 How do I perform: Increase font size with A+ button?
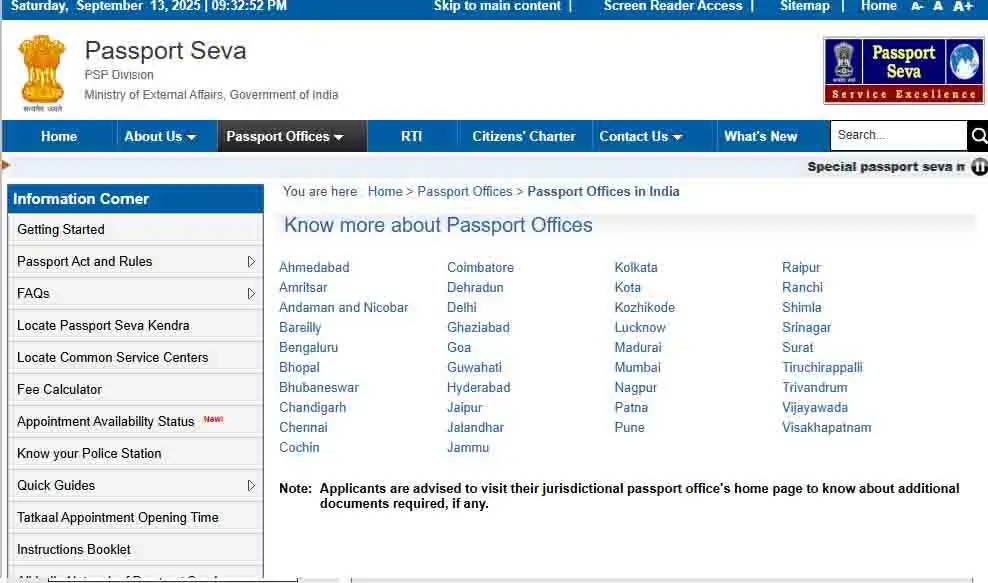click(963, 6)
